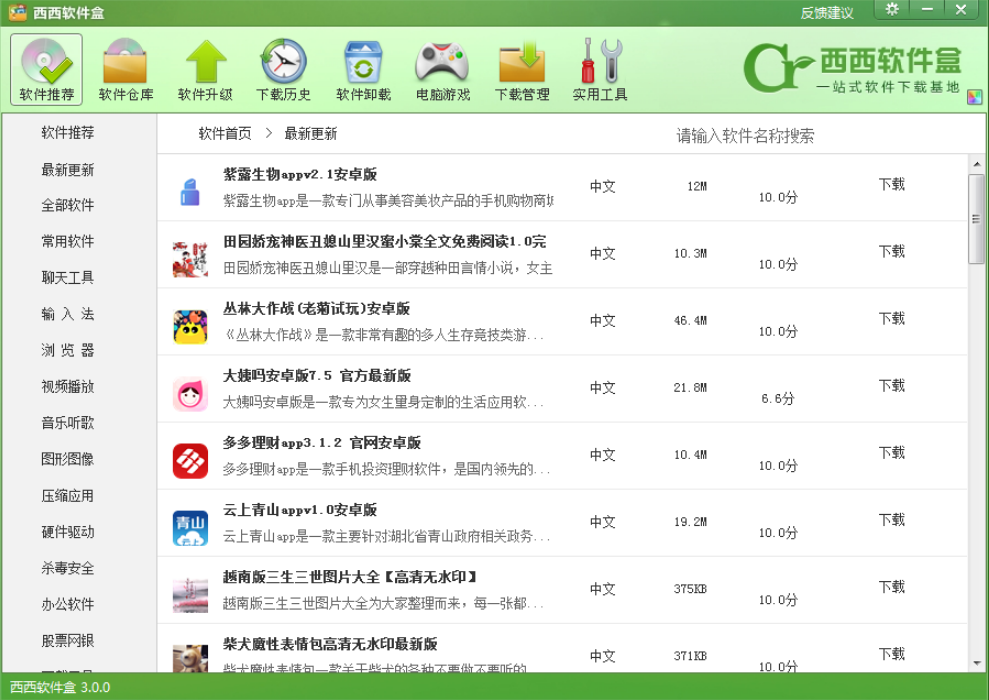This screenshot has width=989, height=700.
Task: Click 西西软件盒 logo
Action: [853, 67]
